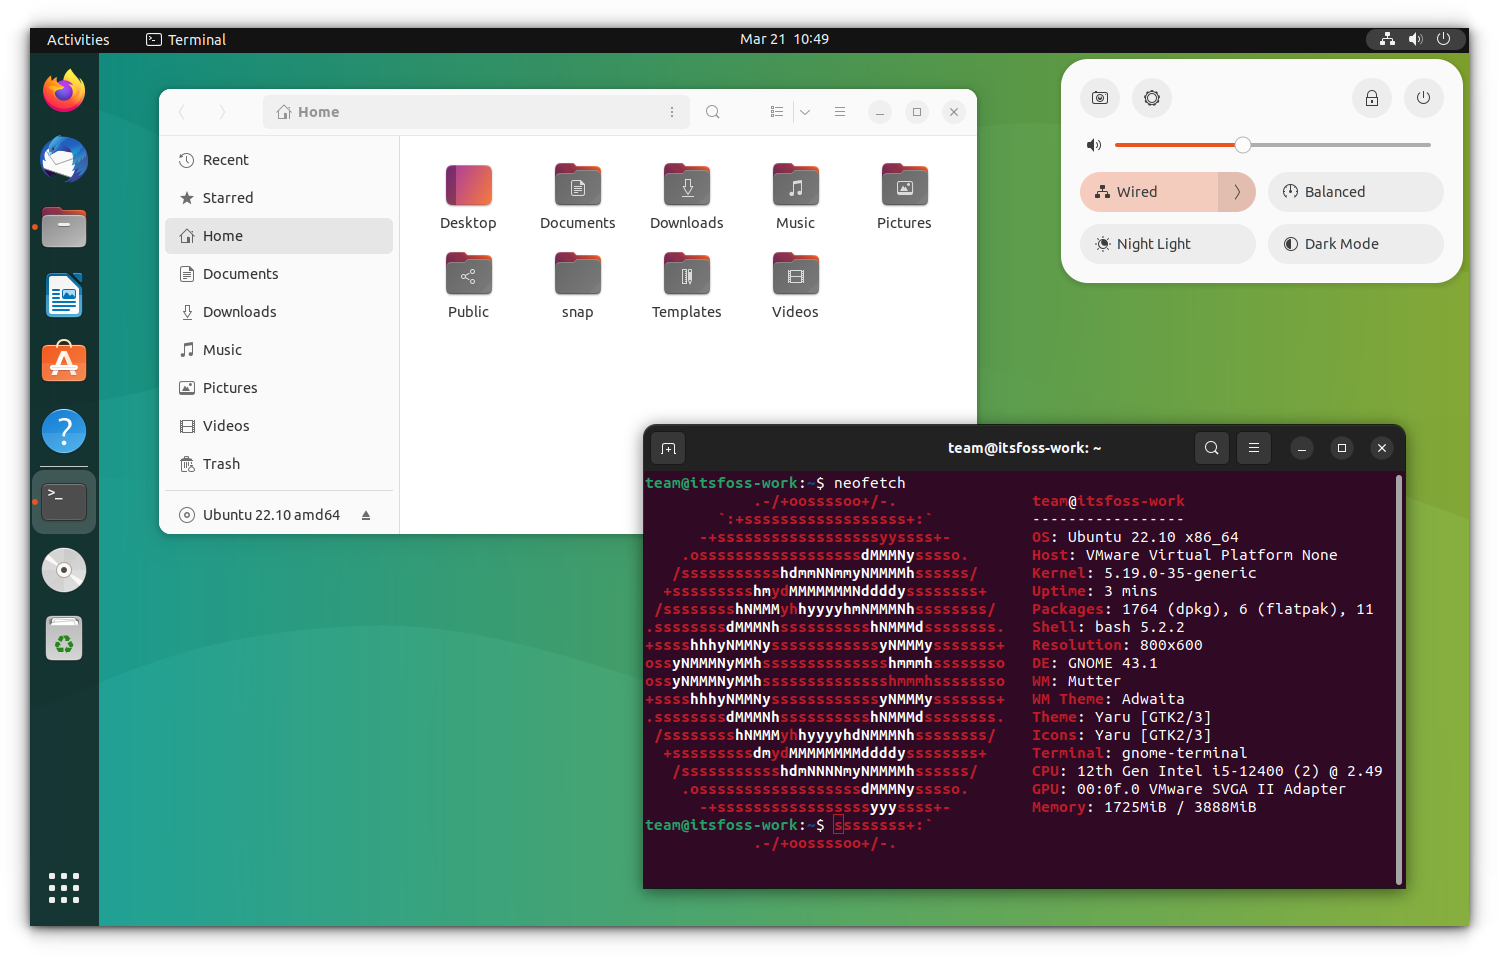Select the Terminal icon in the dock

64,500
